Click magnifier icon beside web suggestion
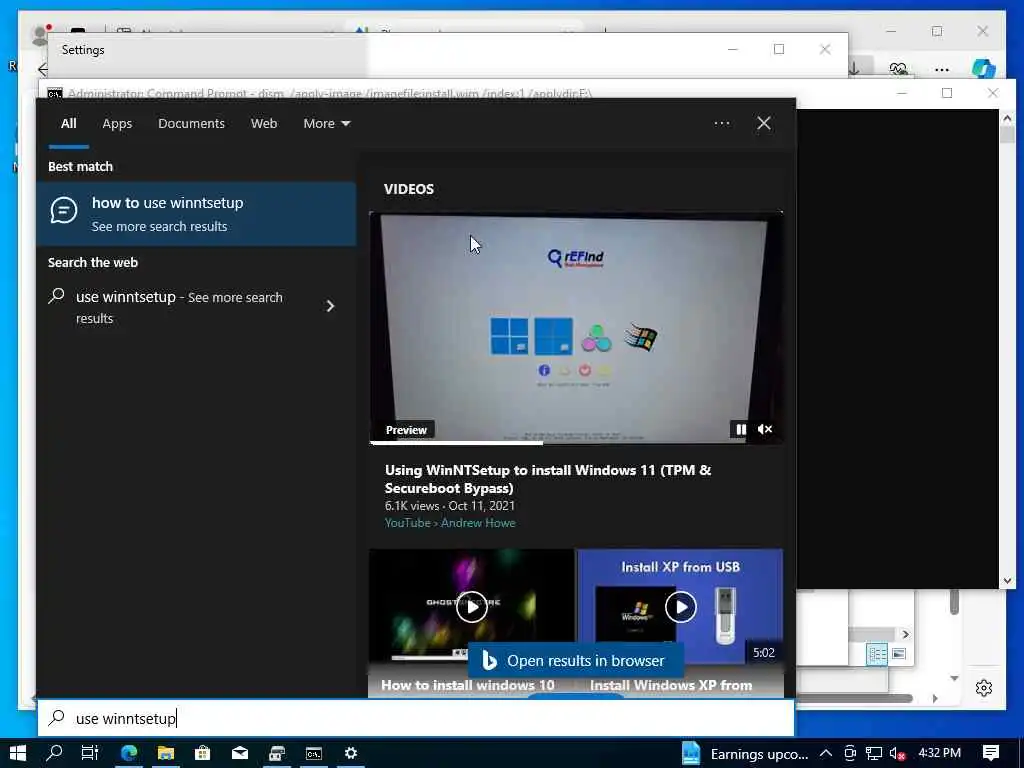Image resolution: width=1024 pixels, height=768 pixels. click(x=57, y=296)
